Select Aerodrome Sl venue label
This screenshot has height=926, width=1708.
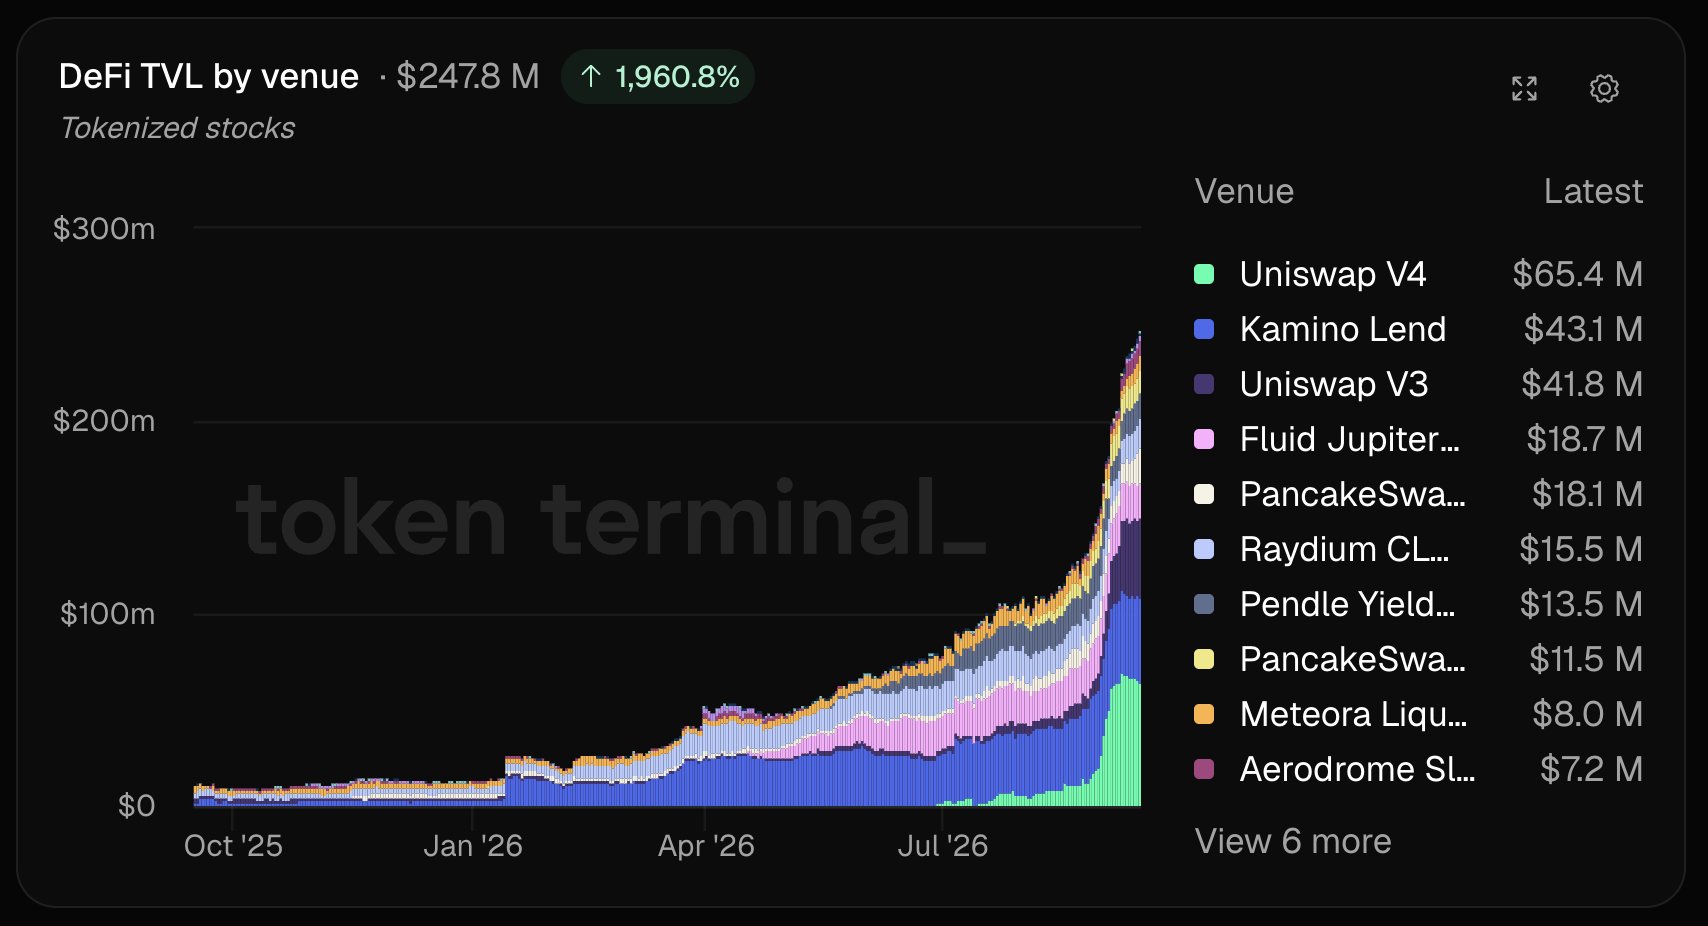tap(1358, 769)
